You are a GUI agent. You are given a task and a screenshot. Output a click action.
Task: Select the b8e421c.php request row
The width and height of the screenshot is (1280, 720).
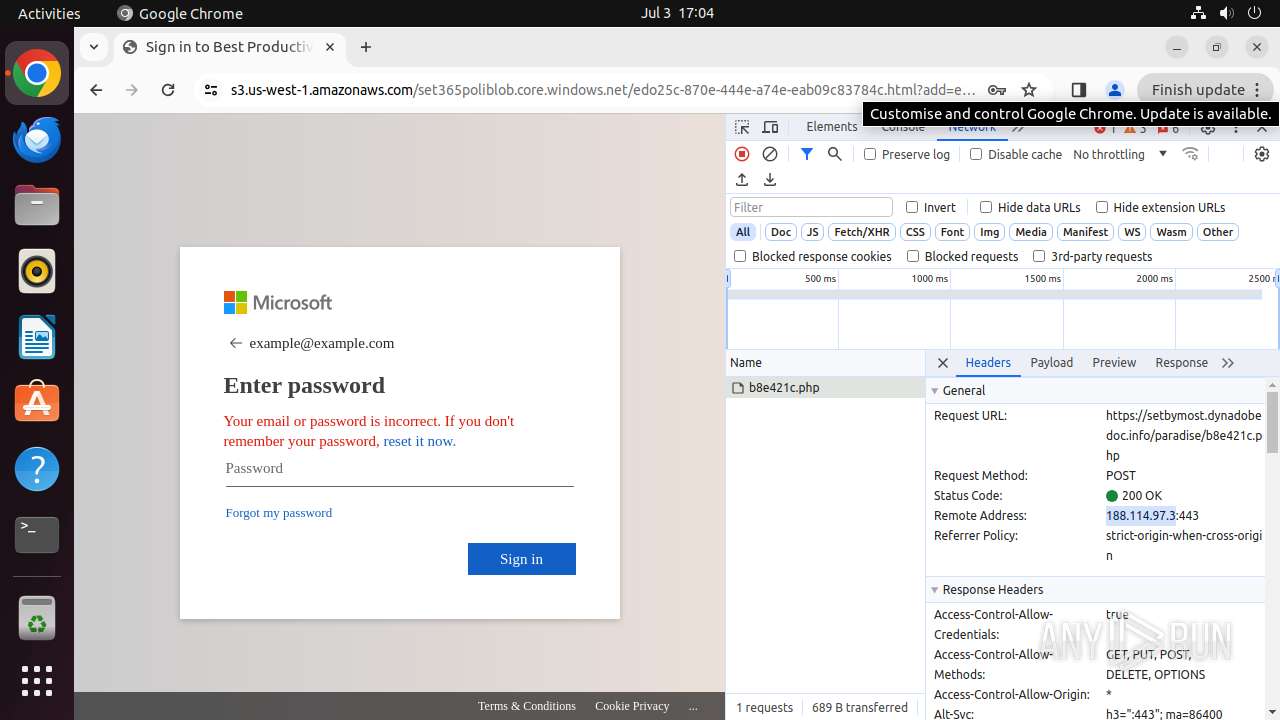(826, 388)
